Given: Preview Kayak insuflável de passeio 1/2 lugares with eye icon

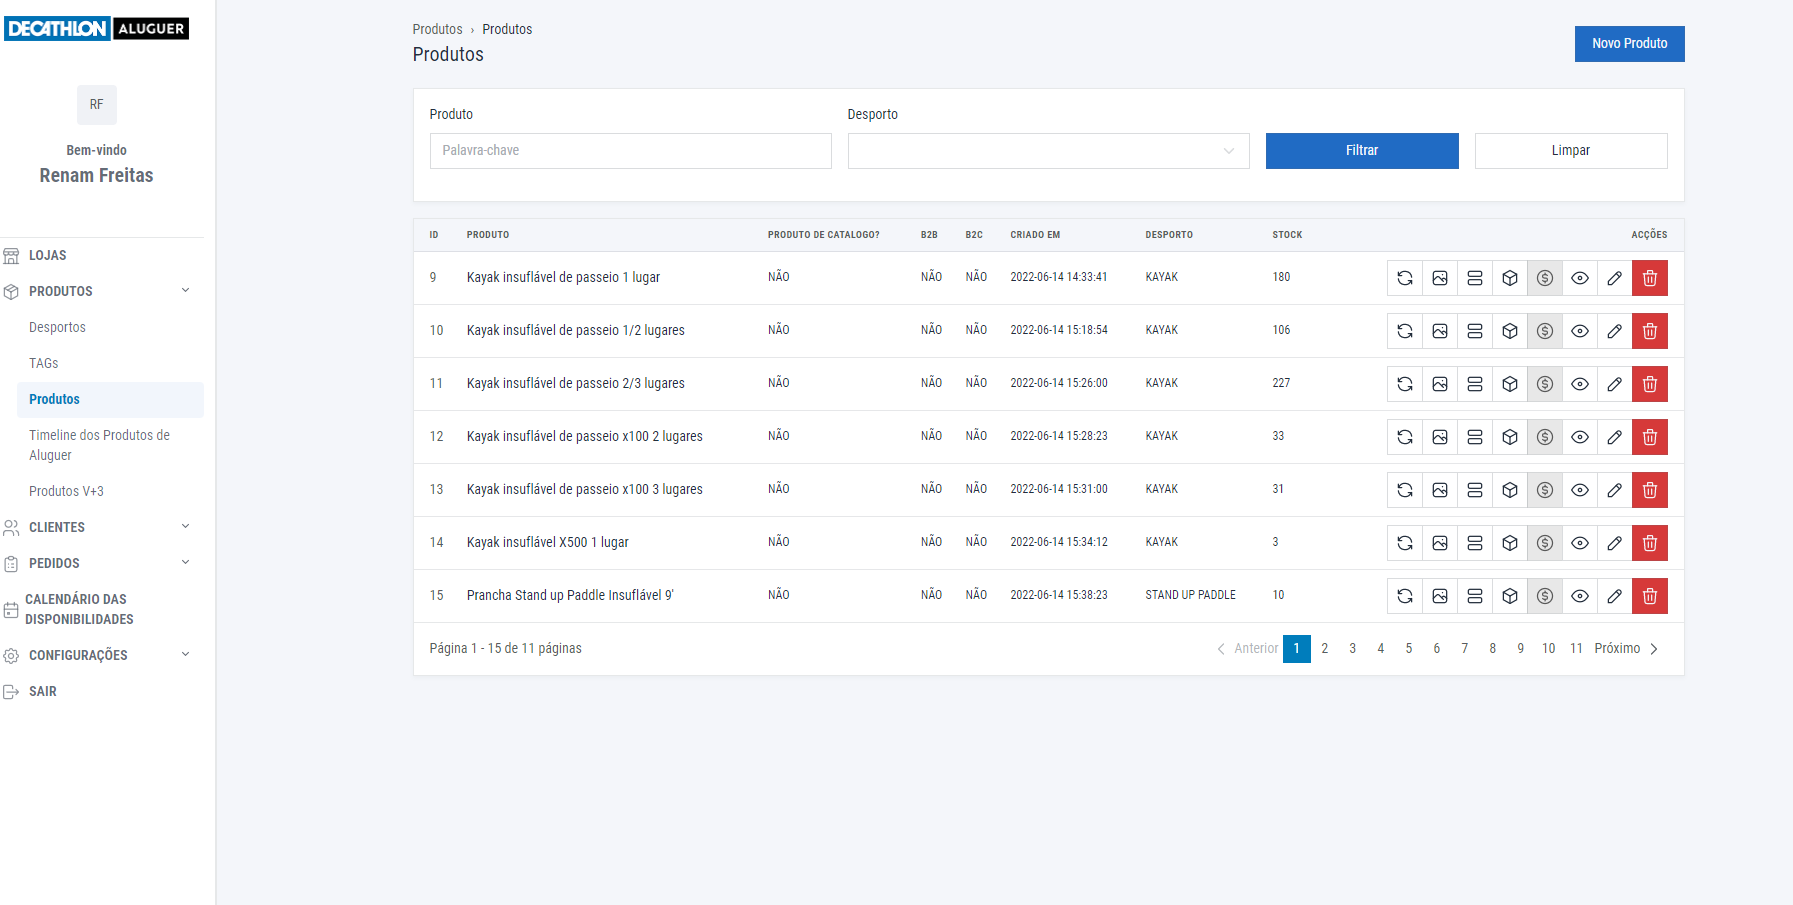Looking at the screenshot, I should point(1580,330).
